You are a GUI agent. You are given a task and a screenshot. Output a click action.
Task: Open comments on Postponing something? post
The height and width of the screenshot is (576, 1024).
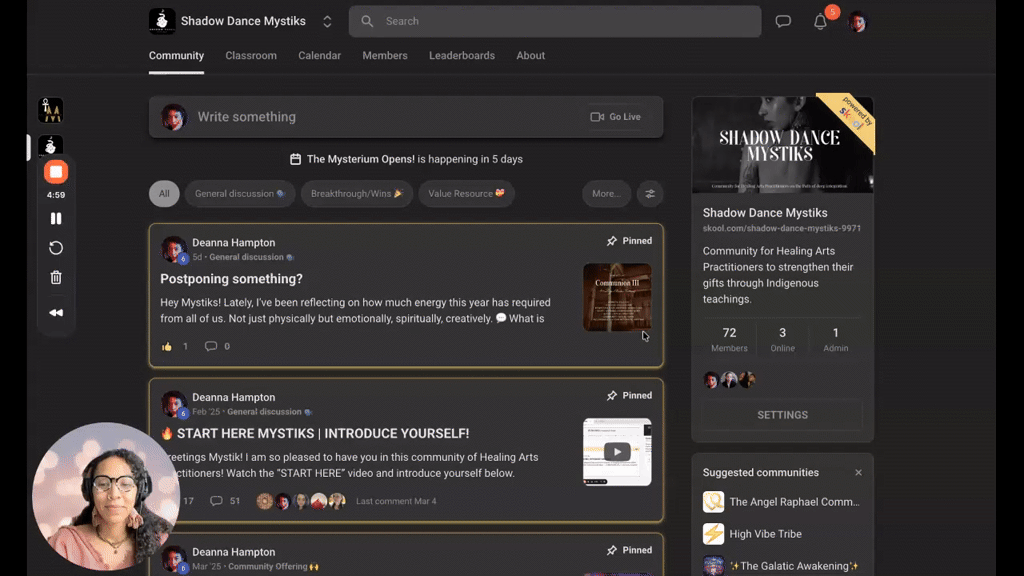point(210,346)
